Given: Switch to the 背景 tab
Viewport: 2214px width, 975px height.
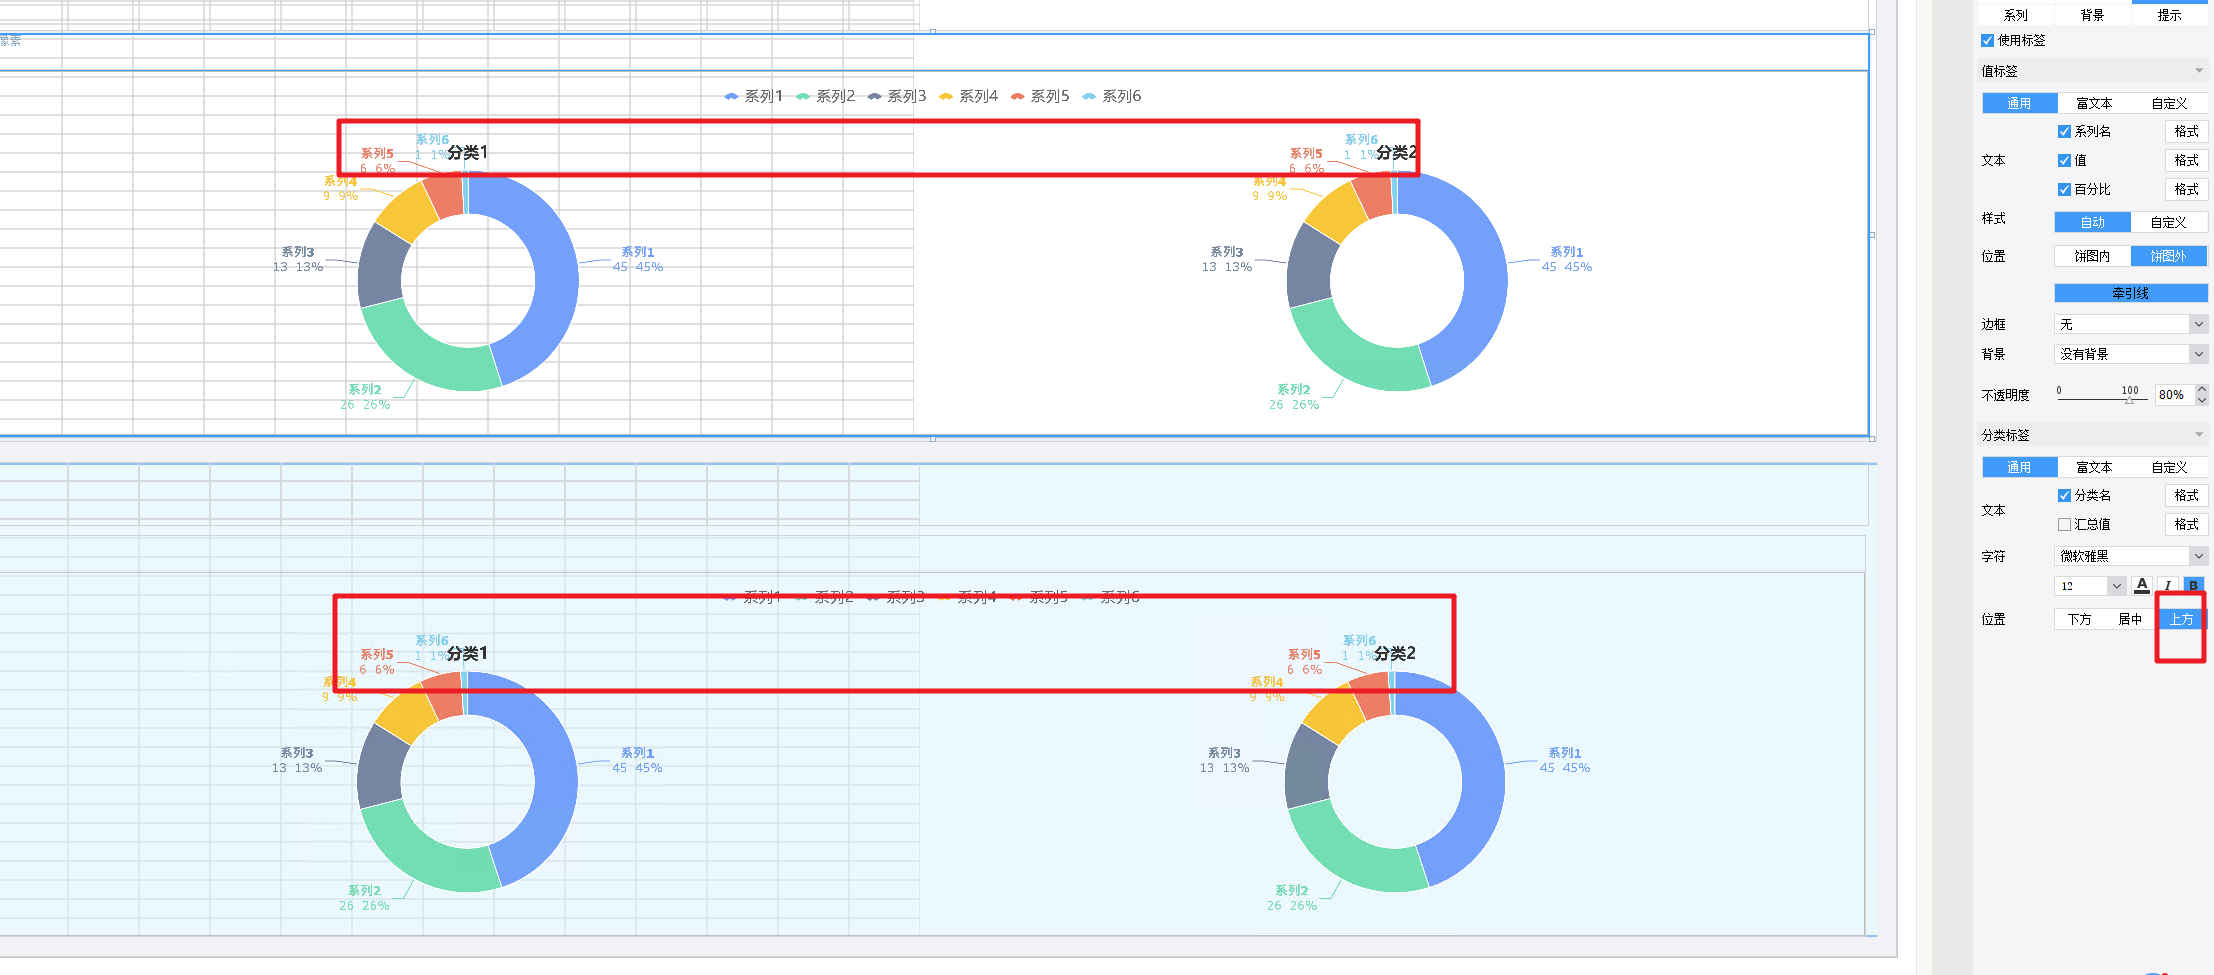Looking at the screenshot, I should coord(2092,15).
